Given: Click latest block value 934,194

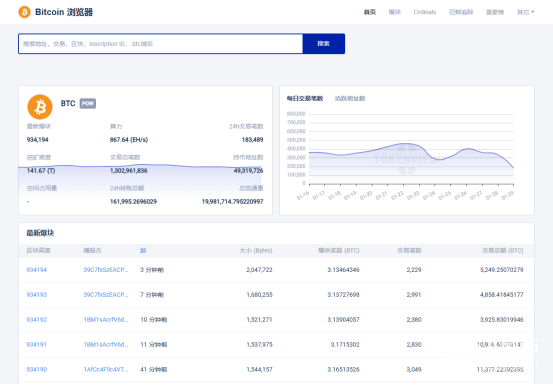Looking at the screenshot, I should point(38,140).
